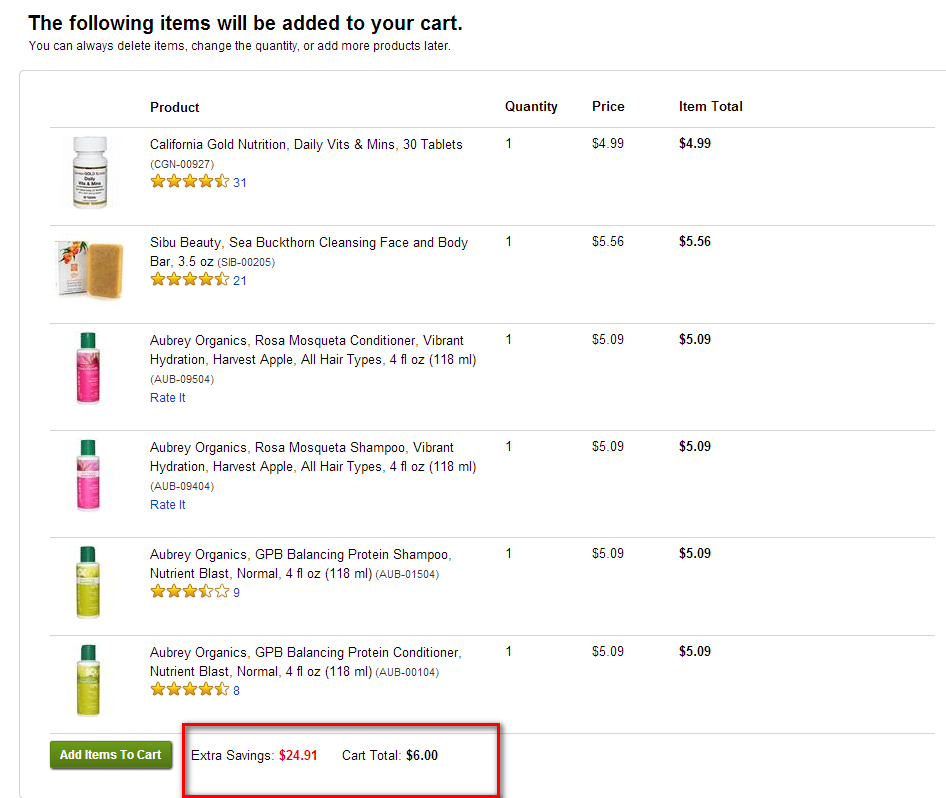Click the green GPB Conditioner bottle image

coord(88,680)
